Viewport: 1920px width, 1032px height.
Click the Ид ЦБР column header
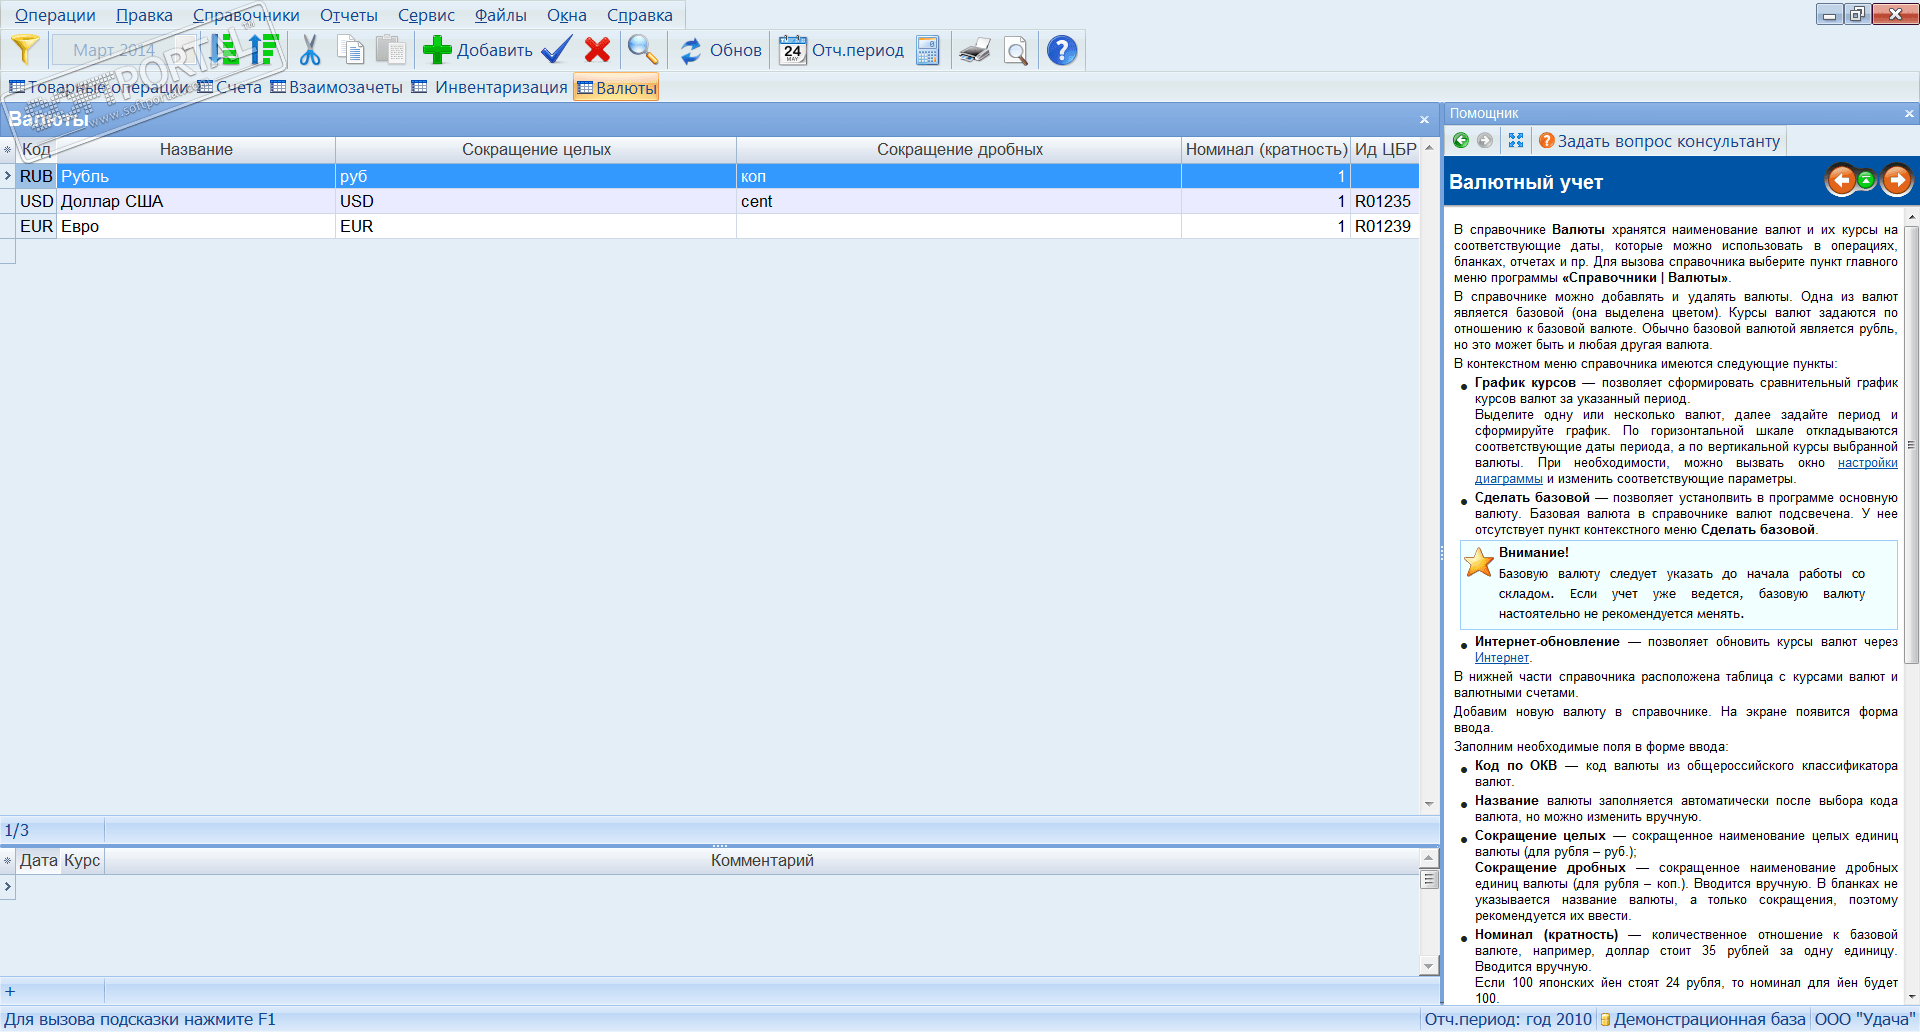point(1385,149)
